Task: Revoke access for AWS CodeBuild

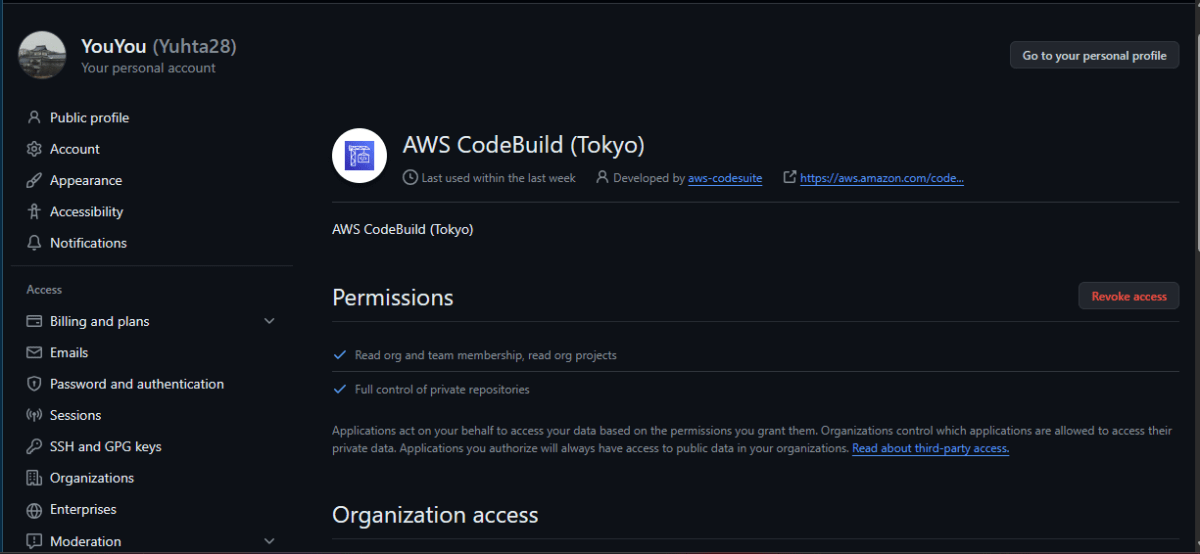Action: pyautogui.click(x=1128, y=296)
